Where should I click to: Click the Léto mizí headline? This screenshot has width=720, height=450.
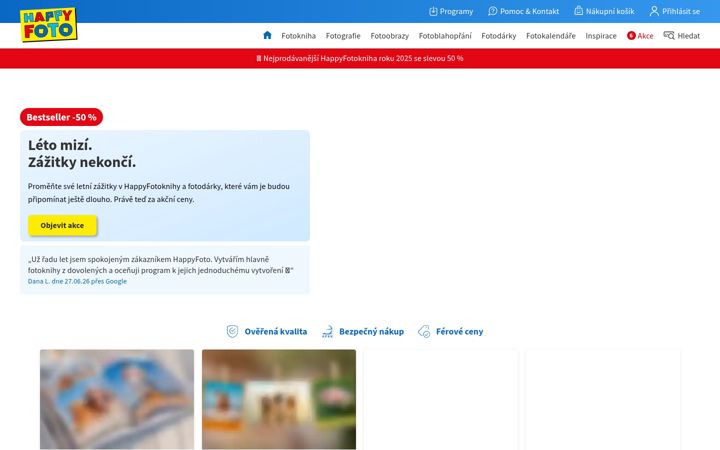tap(82, 153)
